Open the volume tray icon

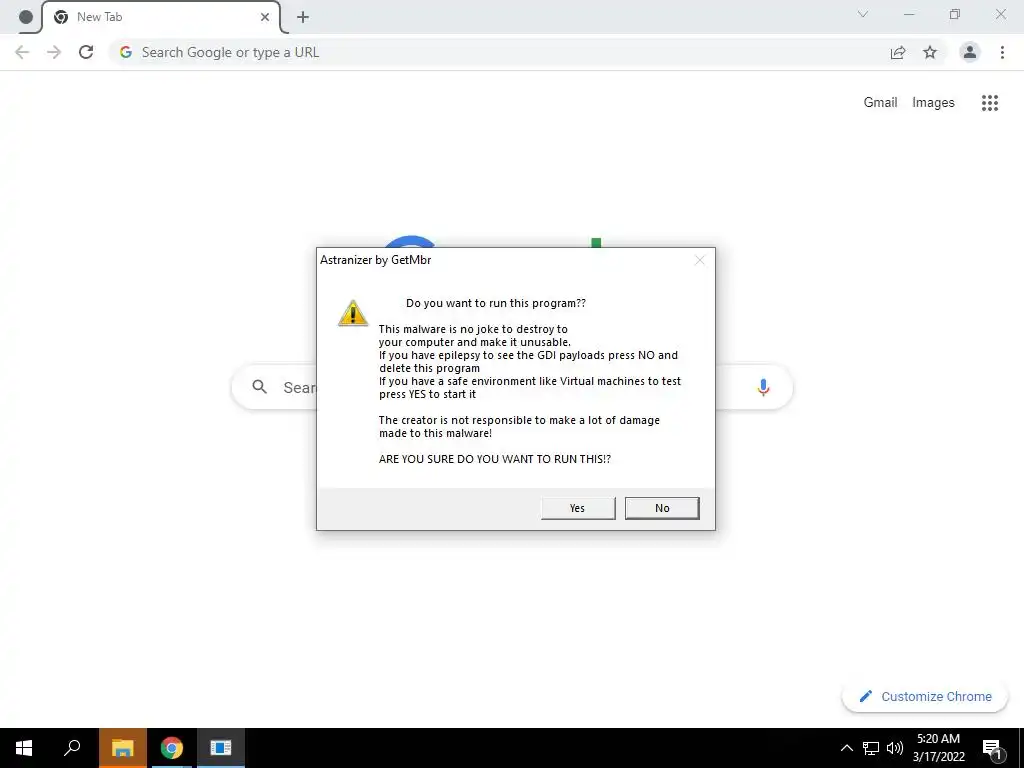click(895, 748)
